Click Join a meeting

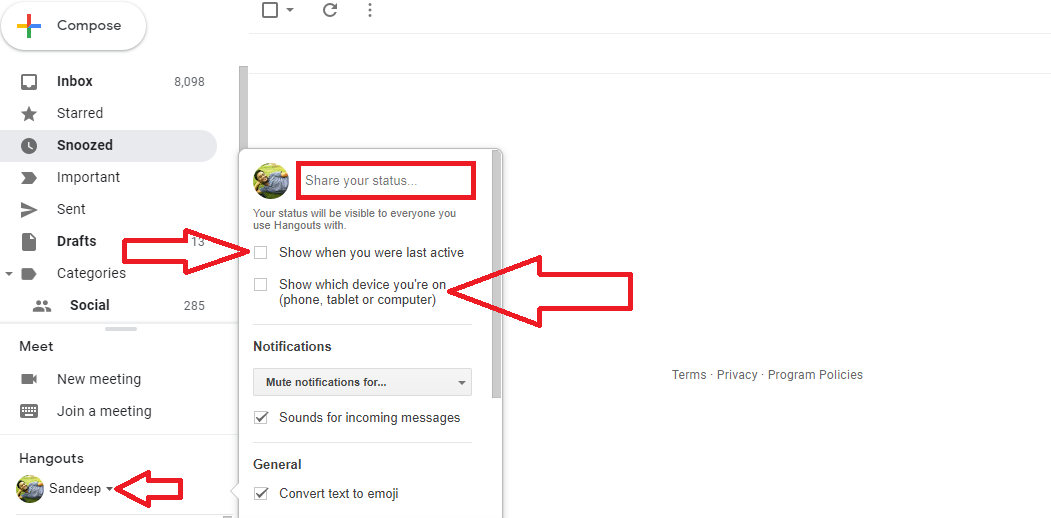[x=104, y=411]
